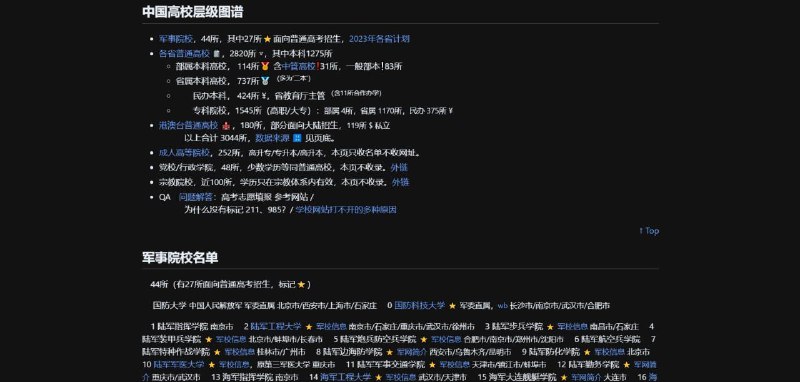Open the 港澳台普通高校 link

point(188,125)
